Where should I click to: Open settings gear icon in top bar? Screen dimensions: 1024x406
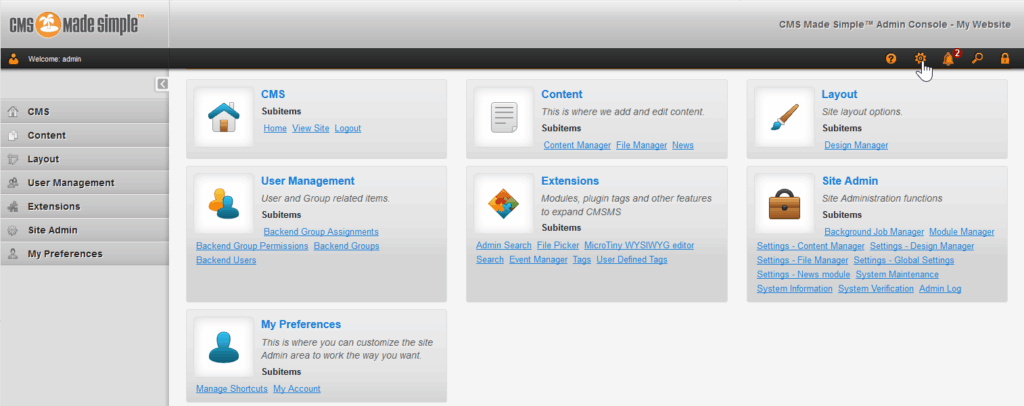(x=920, y=58)
